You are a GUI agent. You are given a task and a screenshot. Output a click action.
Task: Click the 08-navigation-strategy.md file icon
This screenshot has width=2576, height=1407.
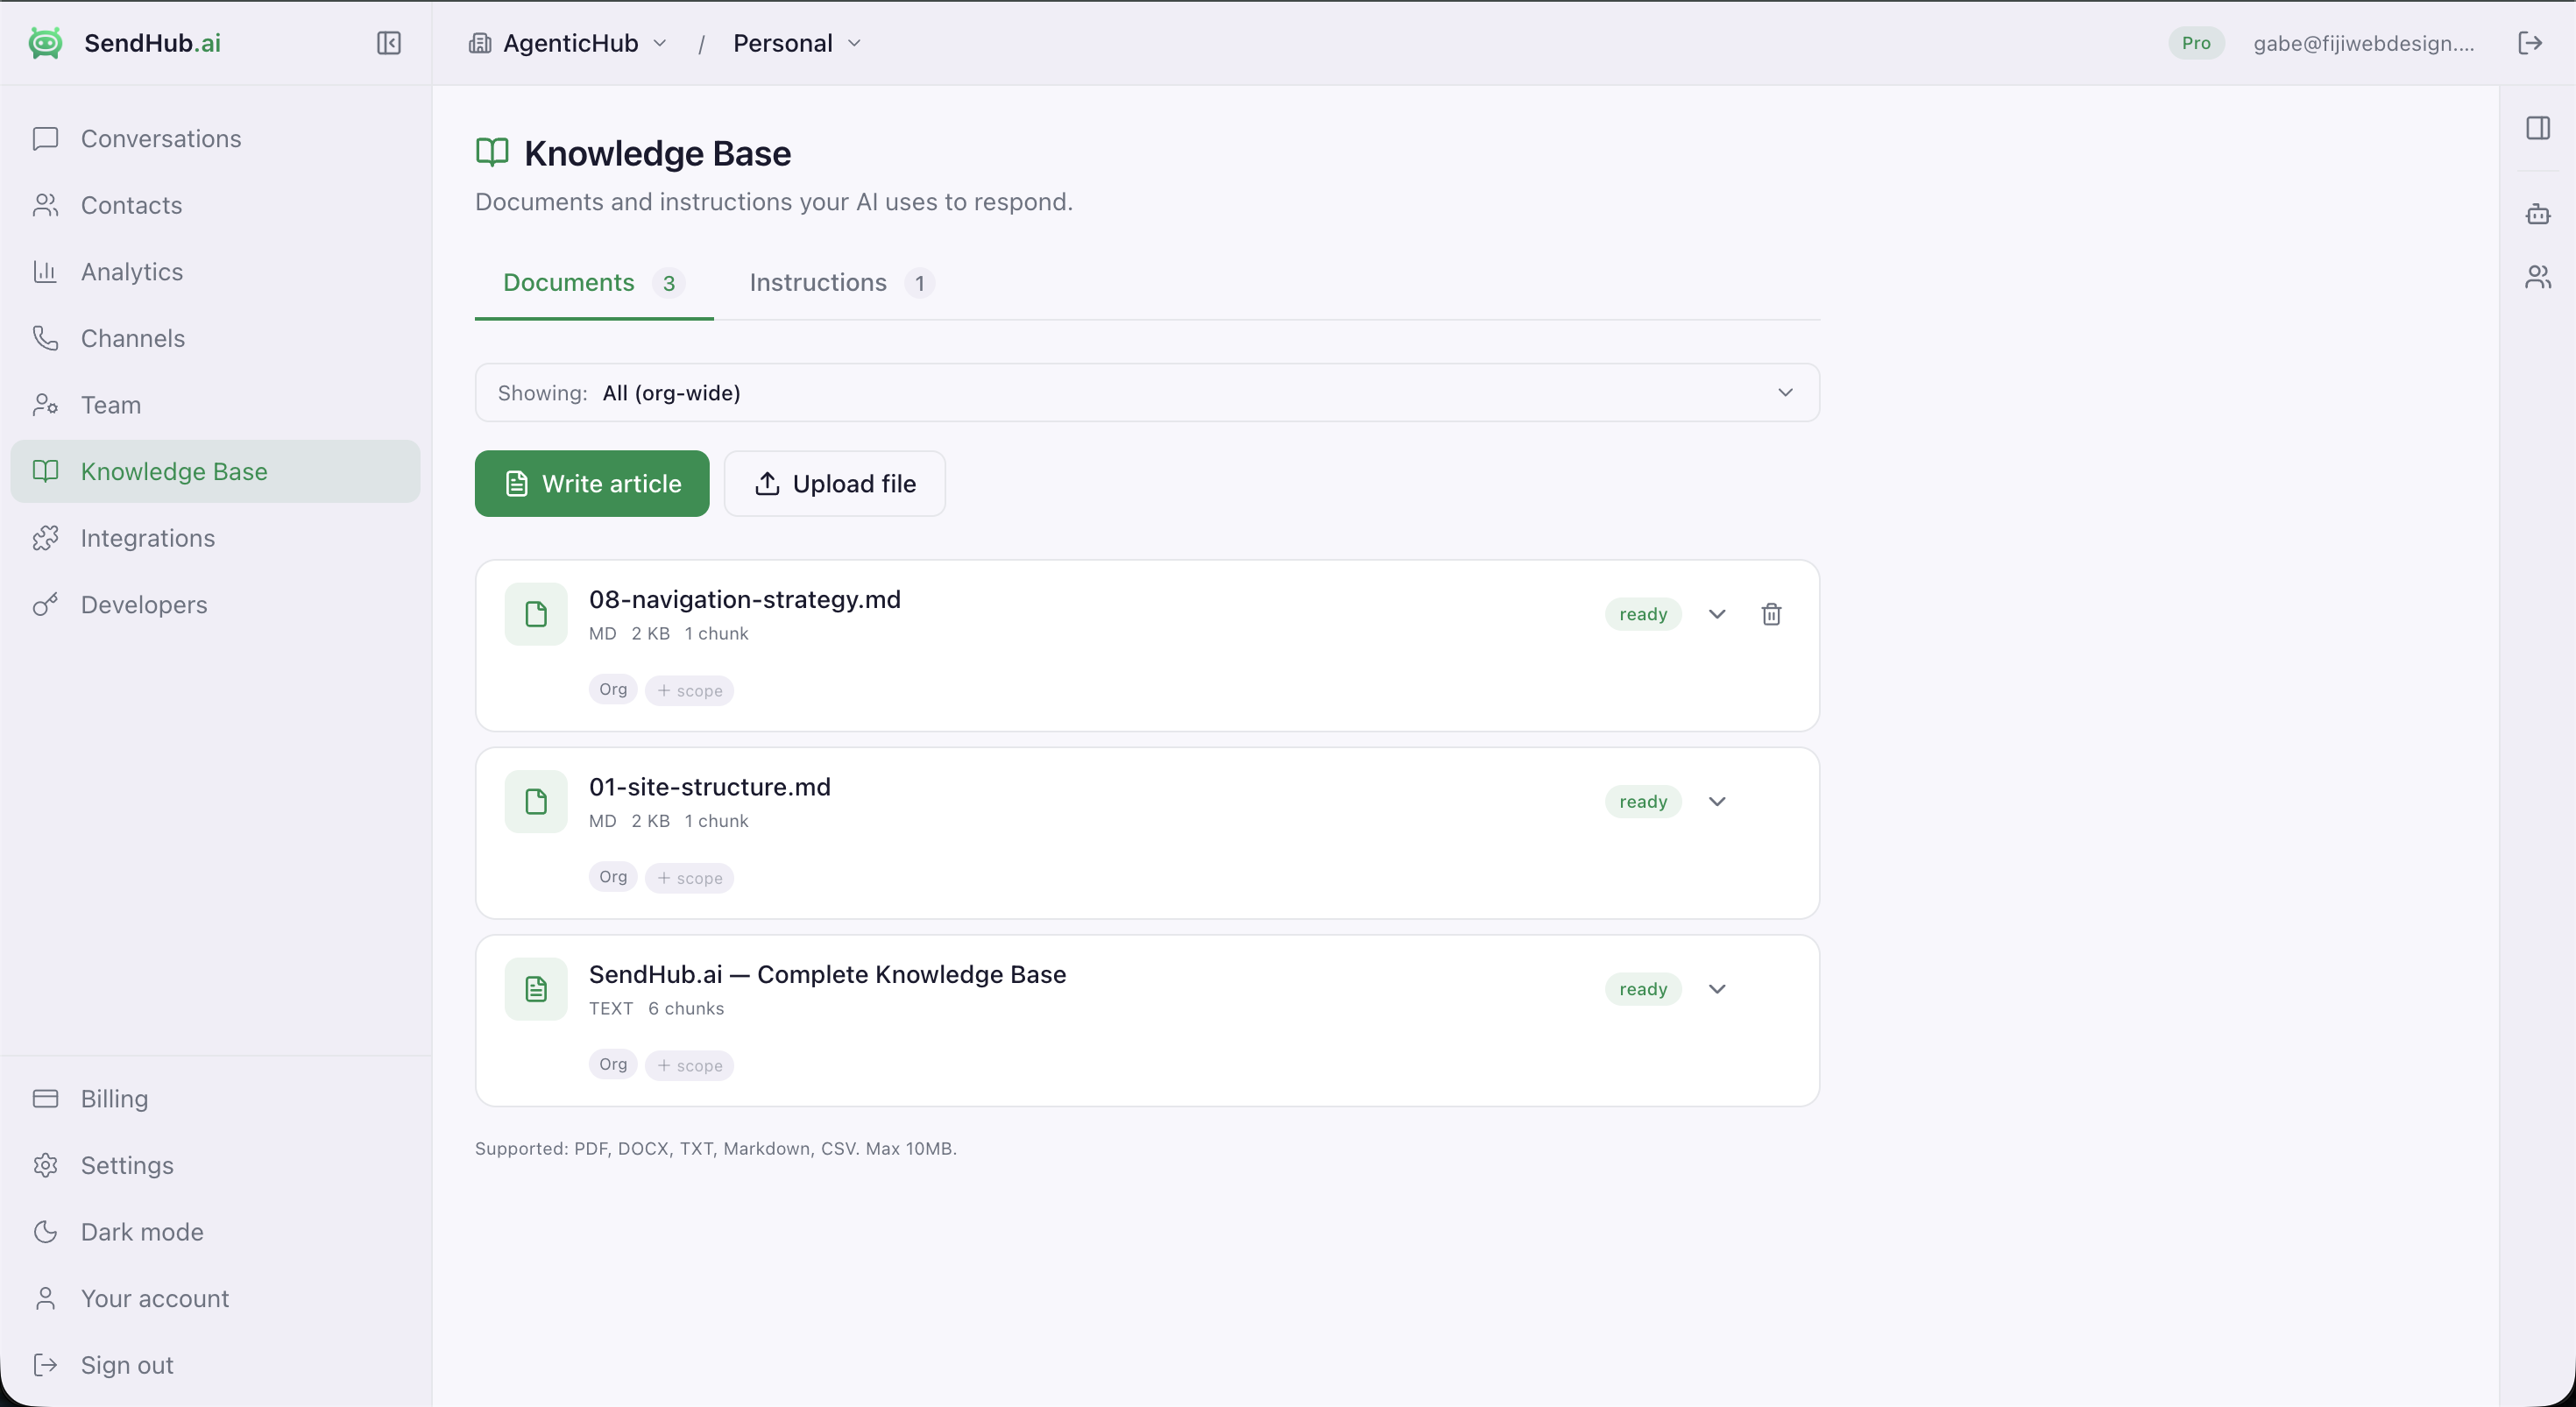[x=536, y=614]
